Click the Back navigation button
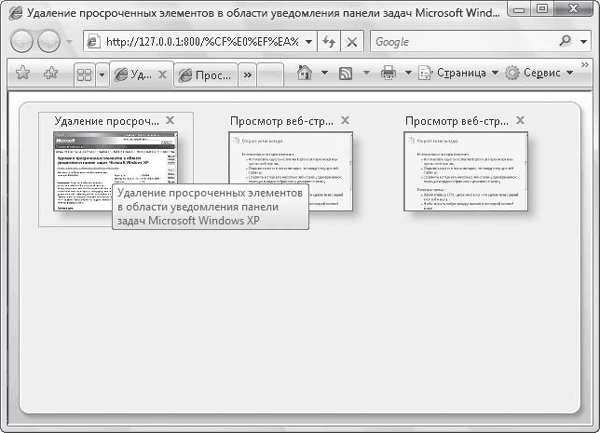The width and height of the screenshot is (600, 433). pyautogui.click(x=21, y=41)
